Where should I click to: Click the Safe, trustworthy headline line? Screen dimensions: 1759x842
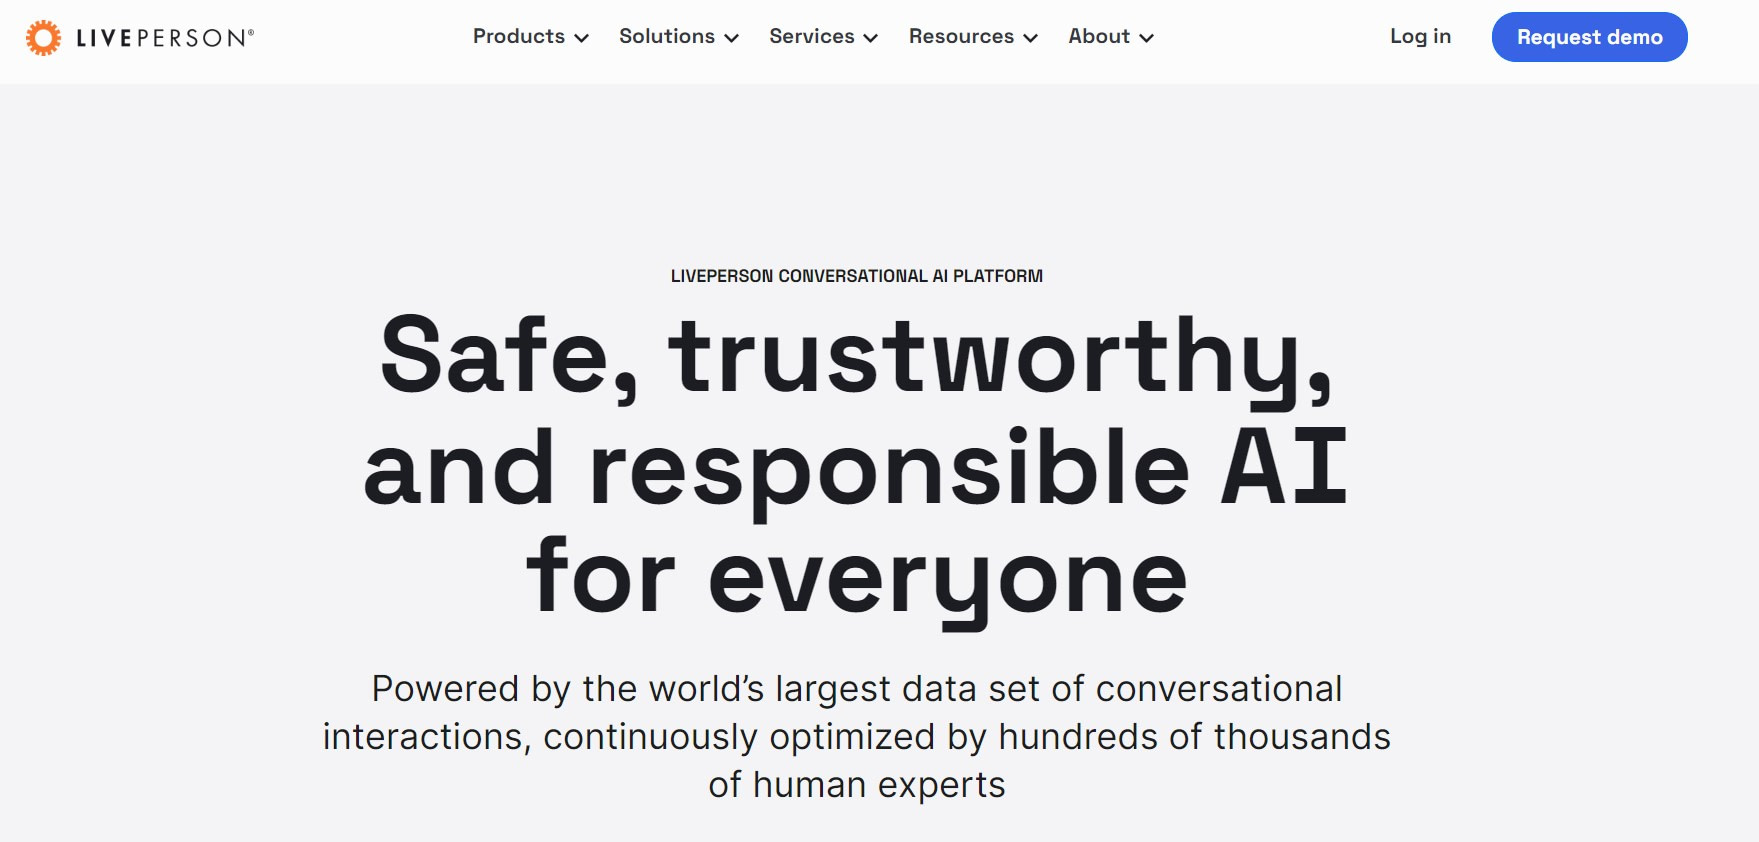pos(857,357)
